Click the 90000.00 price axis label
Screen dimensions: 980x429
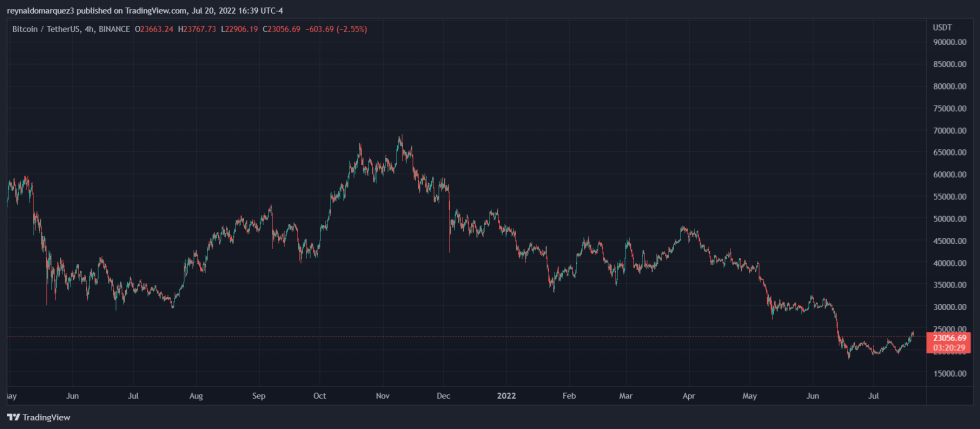(x=950, y=42)
